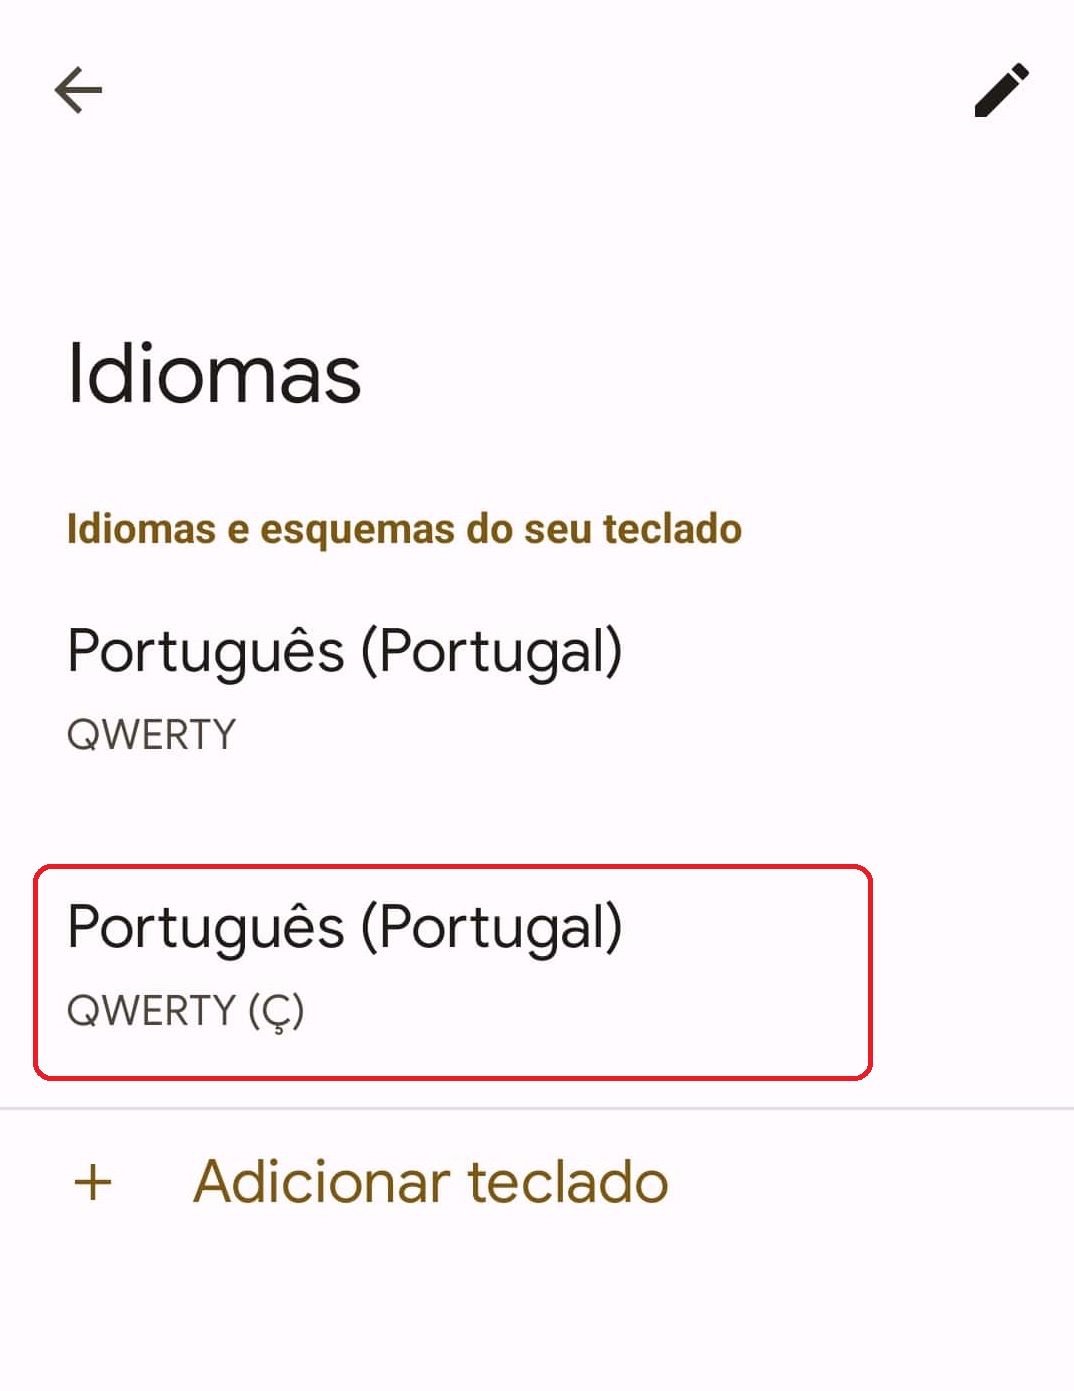The width and height of the screenshot is (1074, 1391).
Task: Add a new keyboard with the plus sign
Action: (x=93, y=1181)
